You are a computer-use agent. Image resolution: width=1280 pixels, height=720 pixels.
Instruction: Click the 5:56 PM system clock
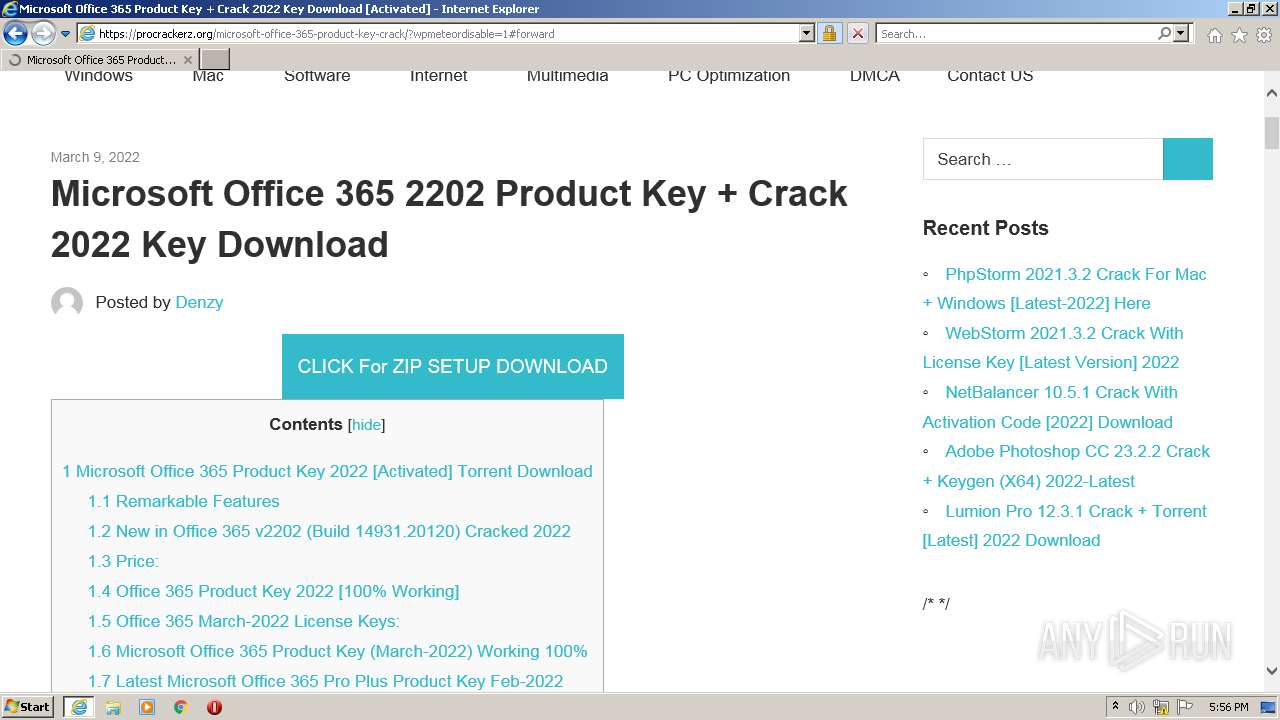point(1228,707)
